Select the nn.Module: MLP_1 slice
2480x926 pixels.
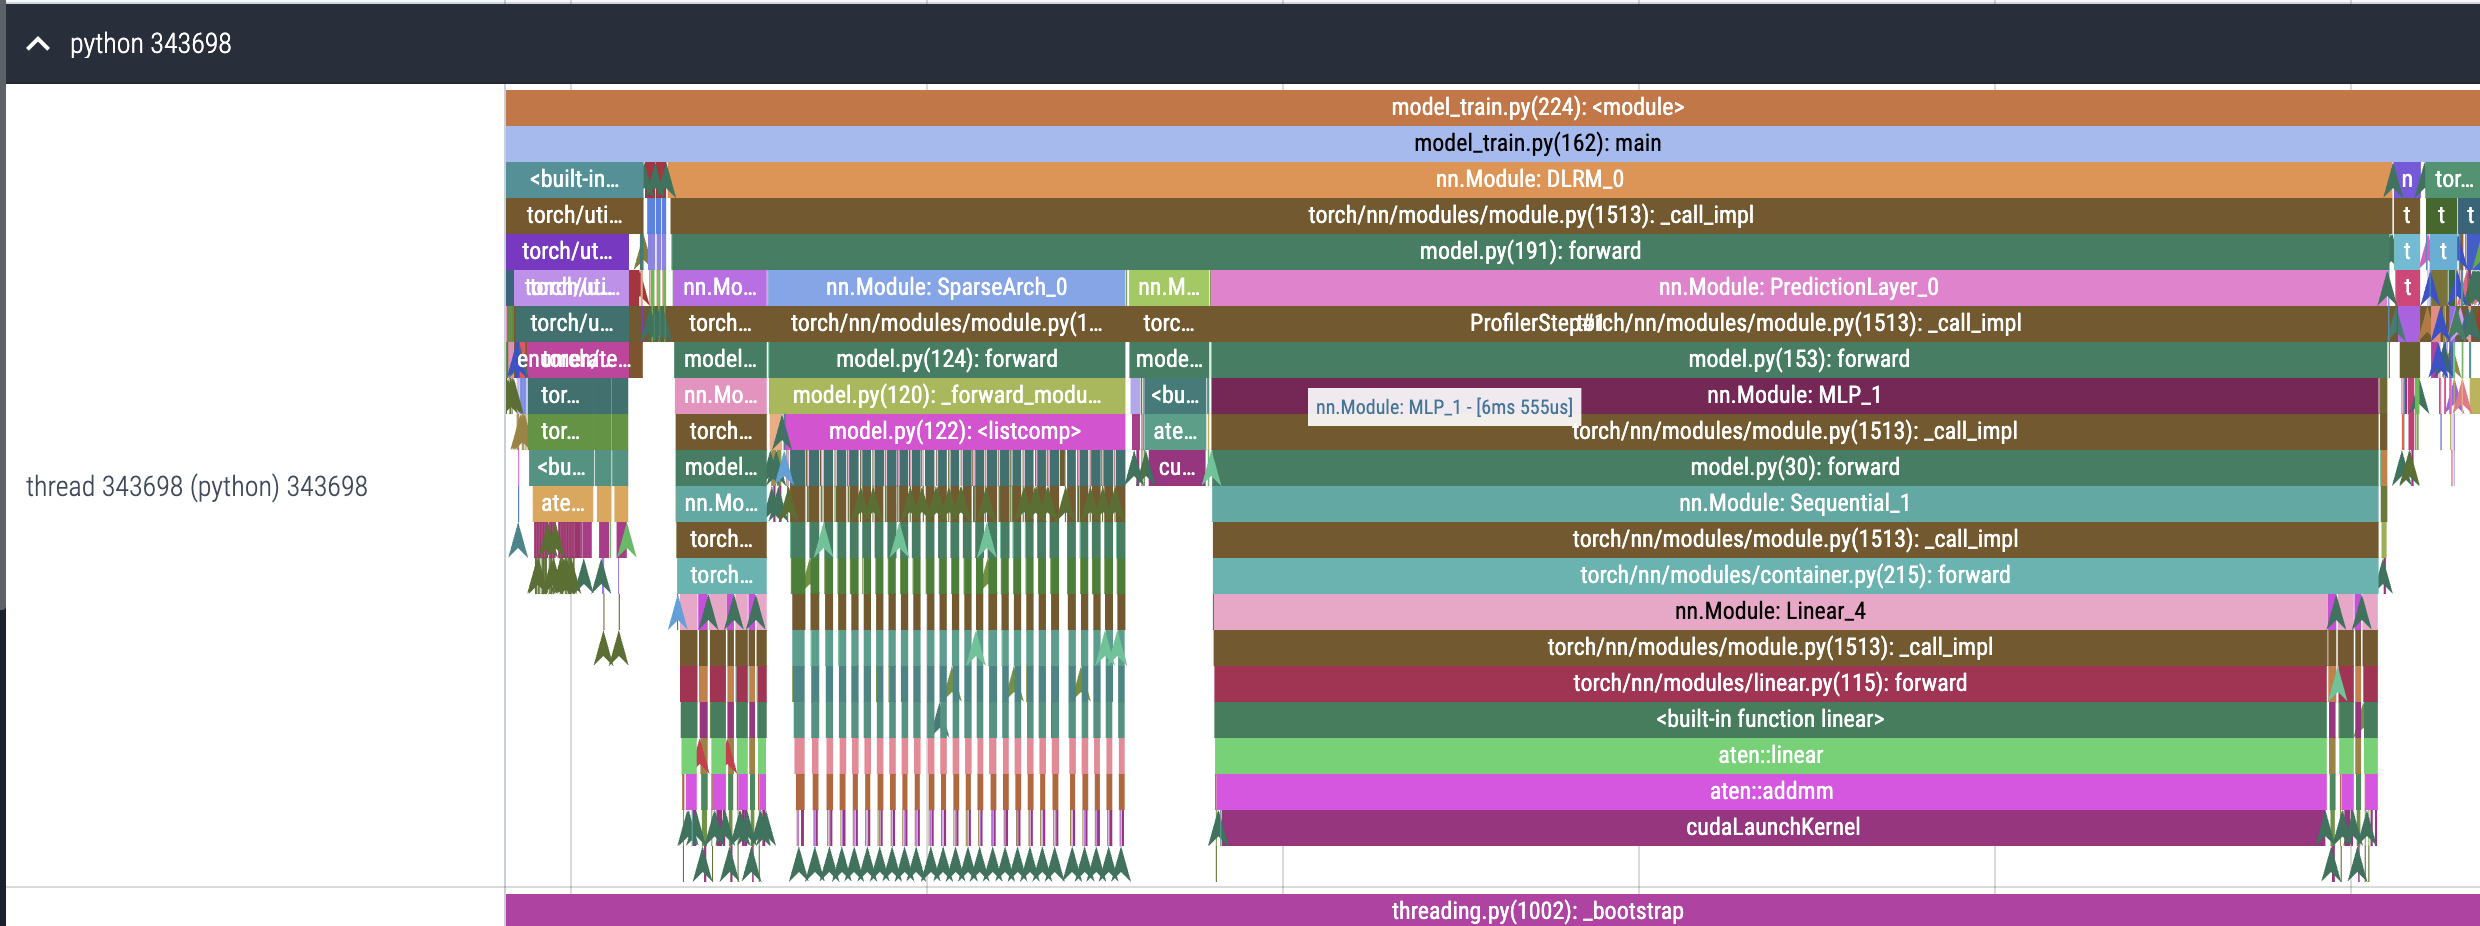(1794, 395)
